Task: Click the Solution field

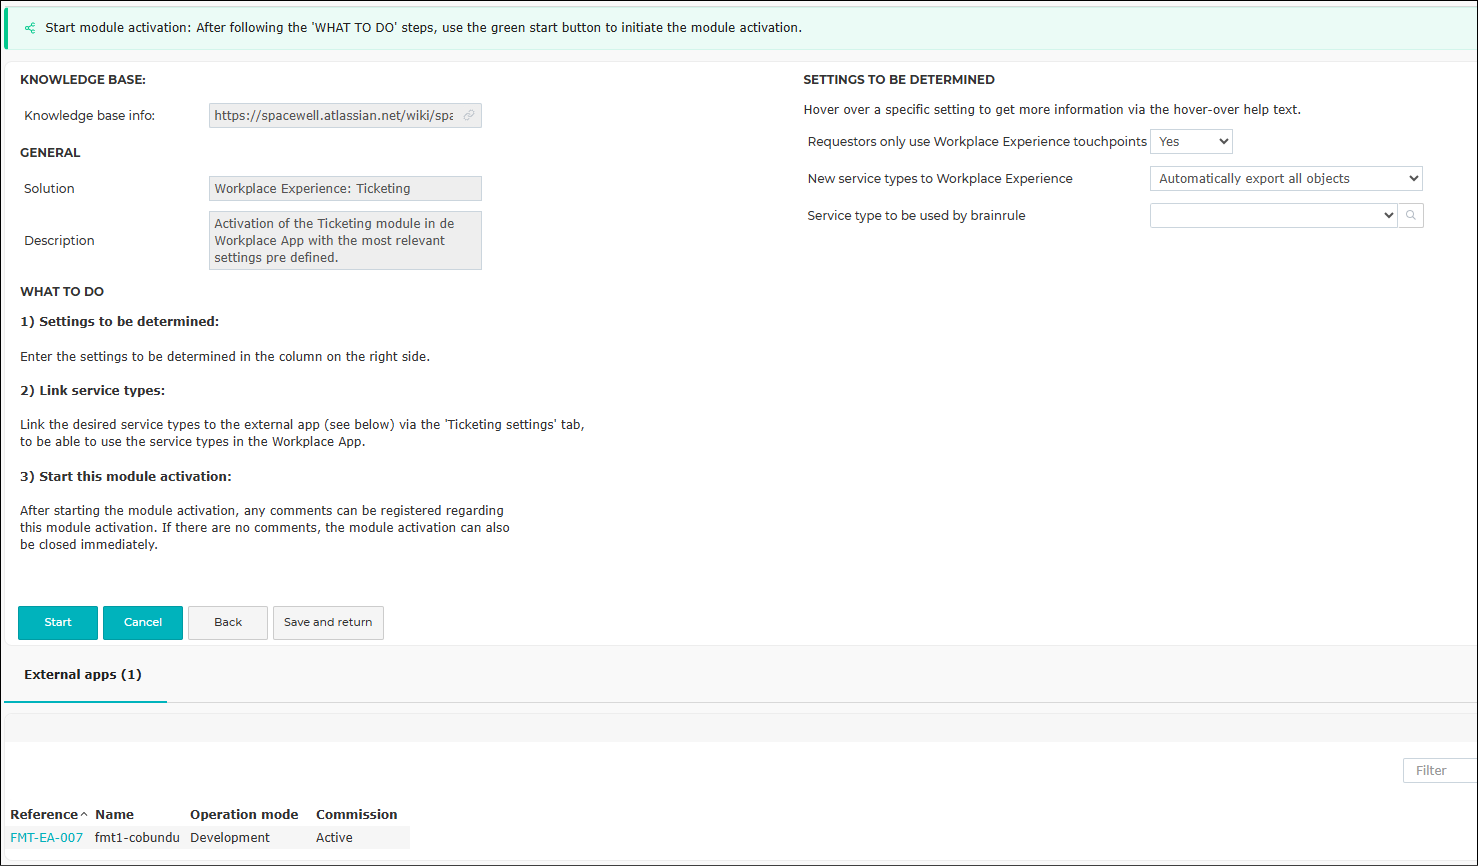Action: (x=345, y=189)
